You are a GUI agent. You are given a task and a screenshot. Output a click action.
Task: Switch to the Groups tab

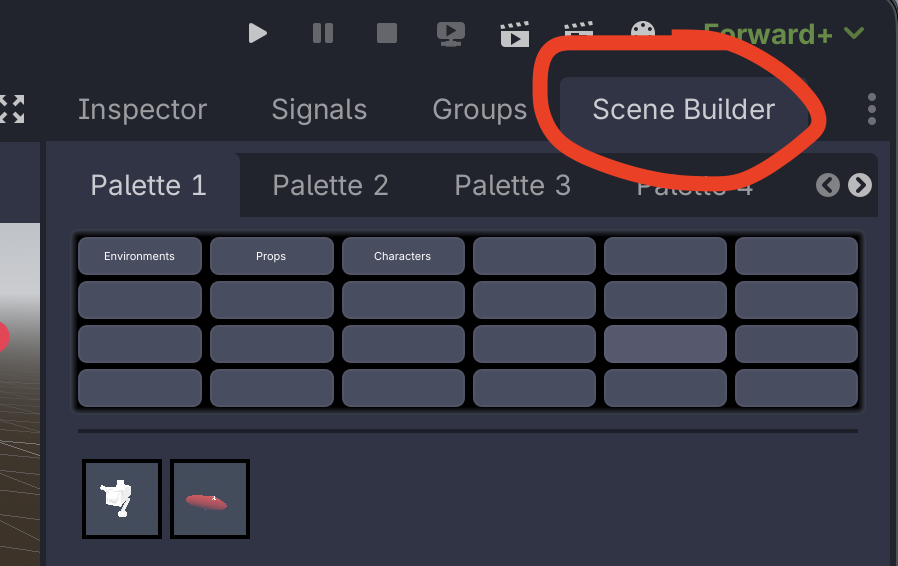(479, 109)
